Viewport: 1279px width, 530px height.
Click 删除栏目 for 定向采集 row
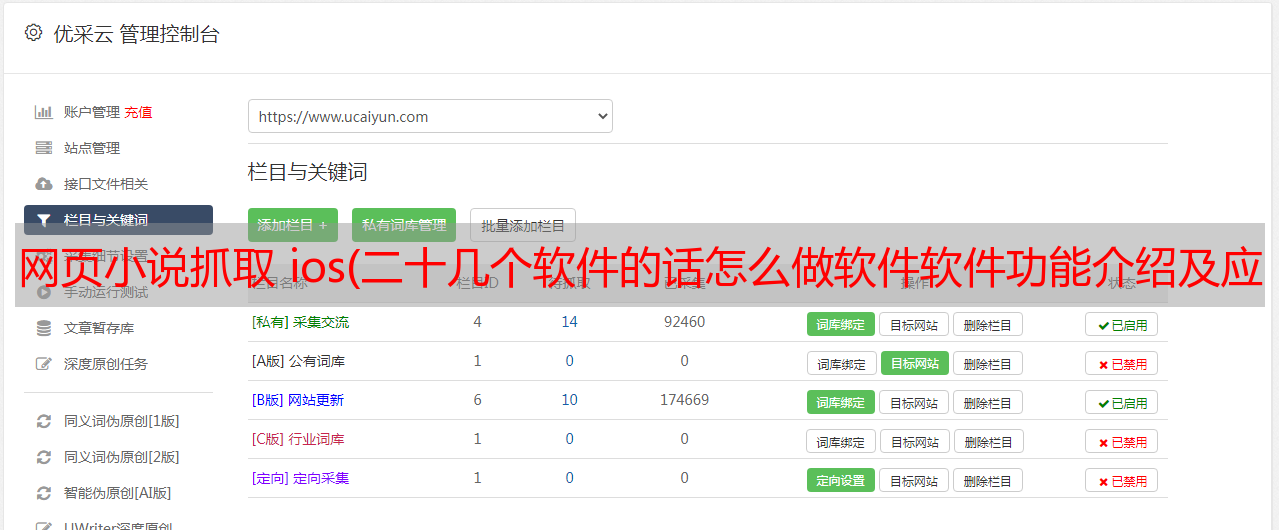[988, 480]
